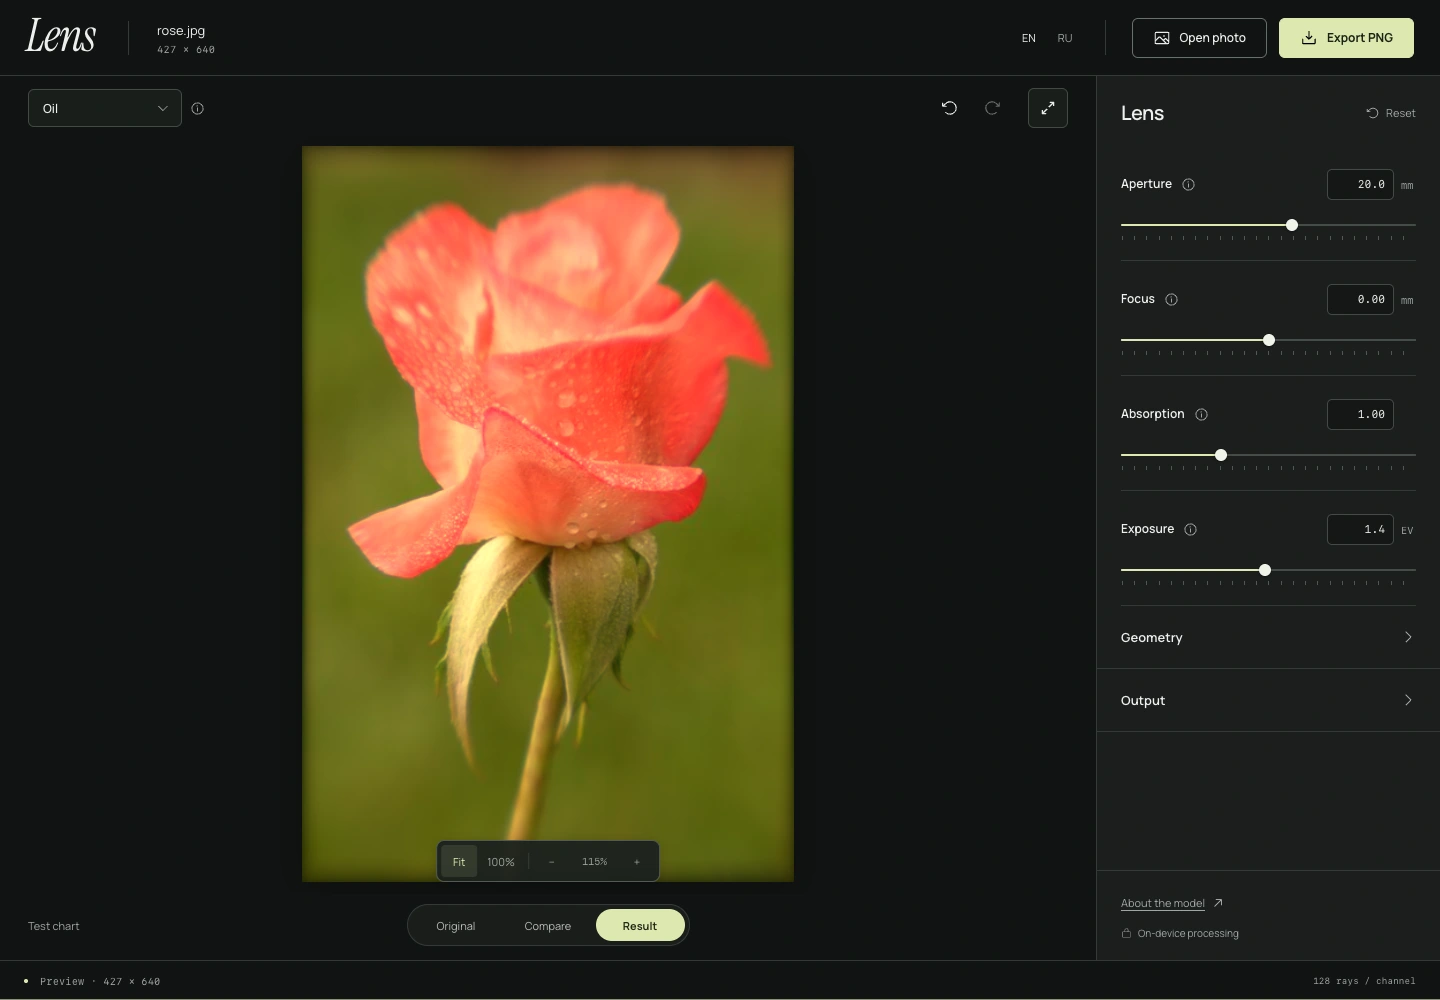Viewport: 1440px width, 1000px height.
Task: Switch language to RU
Action: click(1065, 38)
